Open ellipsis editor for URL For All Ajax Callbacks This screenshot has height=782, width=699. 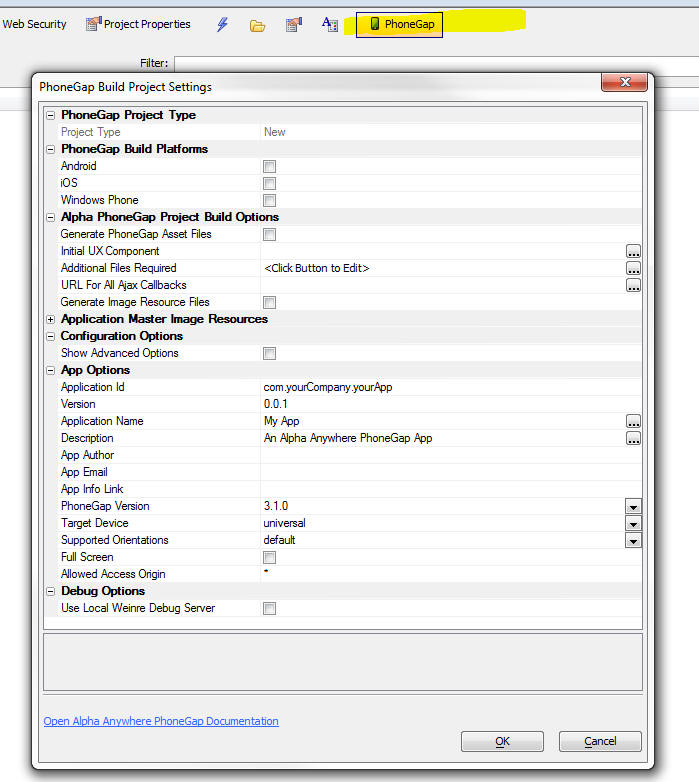pyautogui.click(x=633, y=285)
